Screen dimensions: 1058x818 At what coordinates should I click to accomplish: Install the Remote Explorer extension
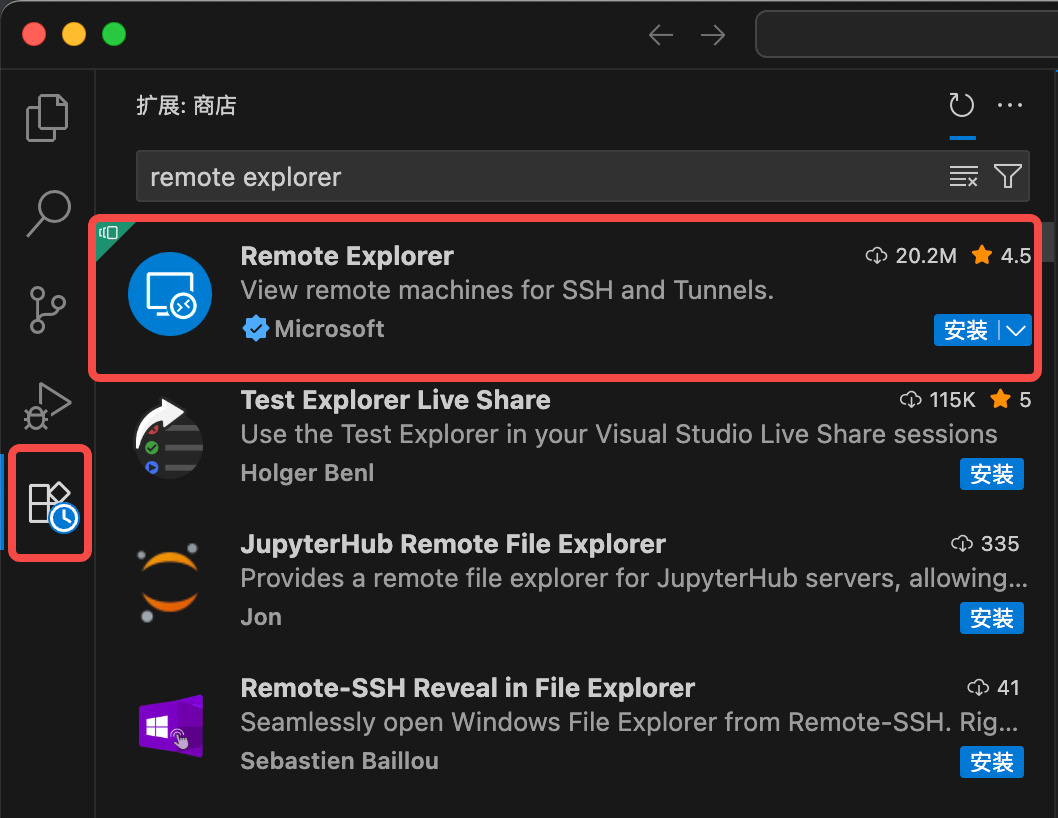pos(965,331)
